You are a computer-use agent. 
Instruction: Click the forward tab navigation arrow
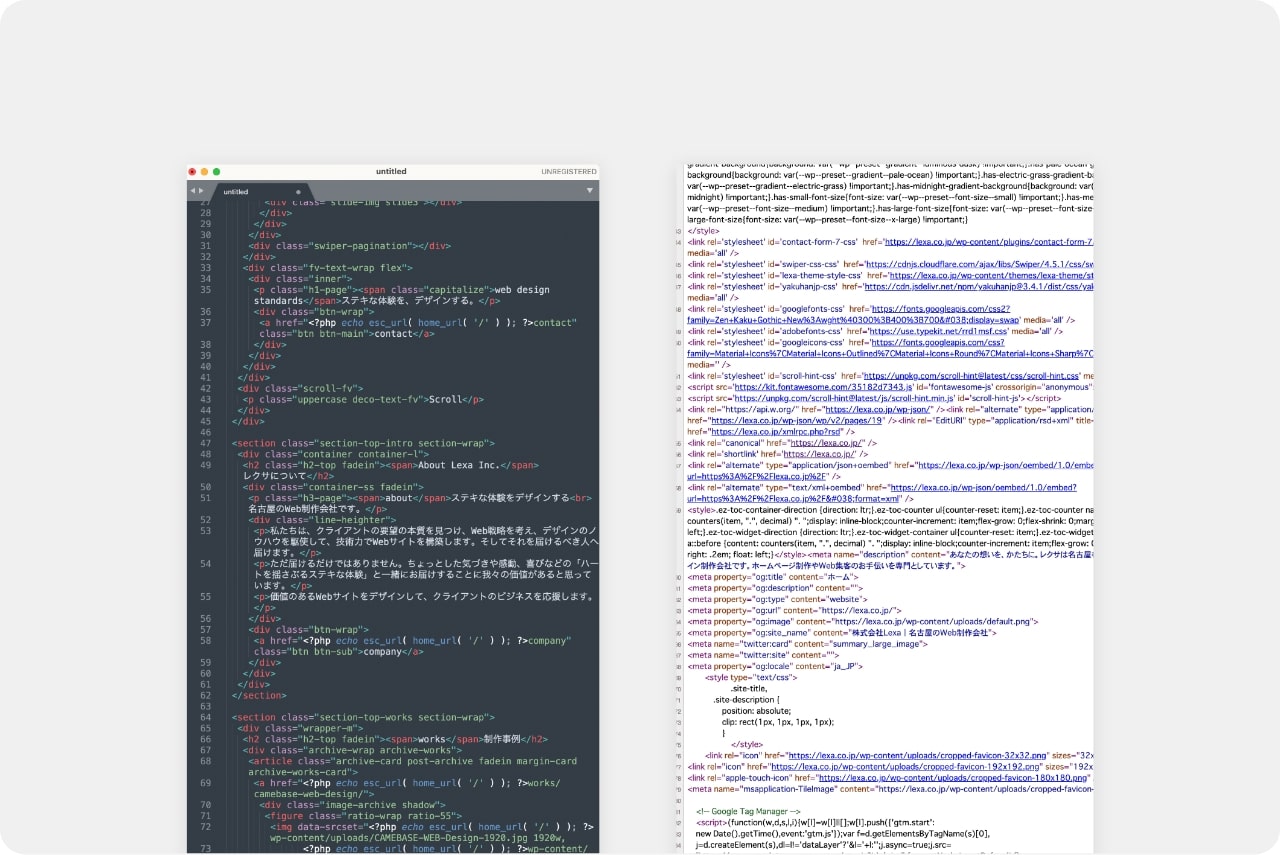pyautogui.click(x=201, y=190)
